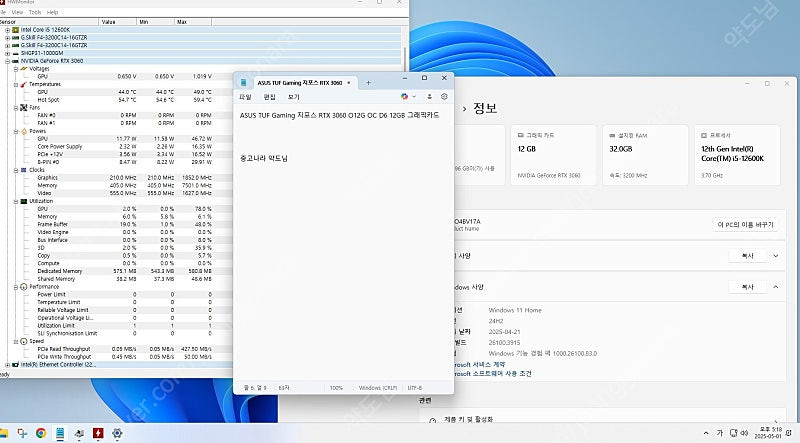800x443 pixels.
Task: Click the 100% zoom level in Notepad status bar
Action: [x=336, y=388]
